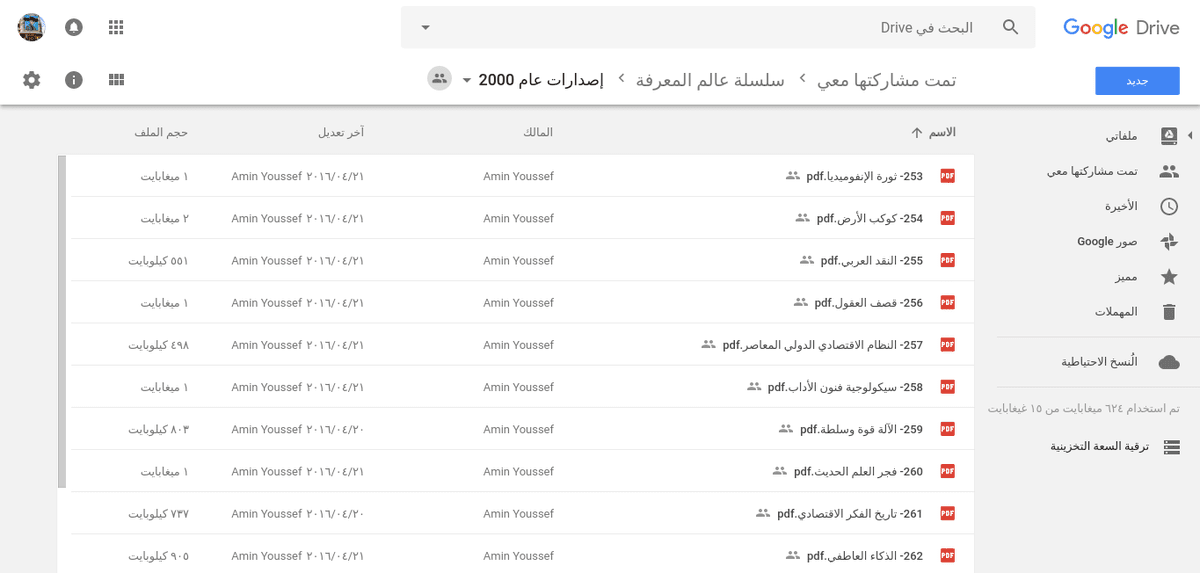
Task: Open the user profile avatar
Action: click(32, 27)
